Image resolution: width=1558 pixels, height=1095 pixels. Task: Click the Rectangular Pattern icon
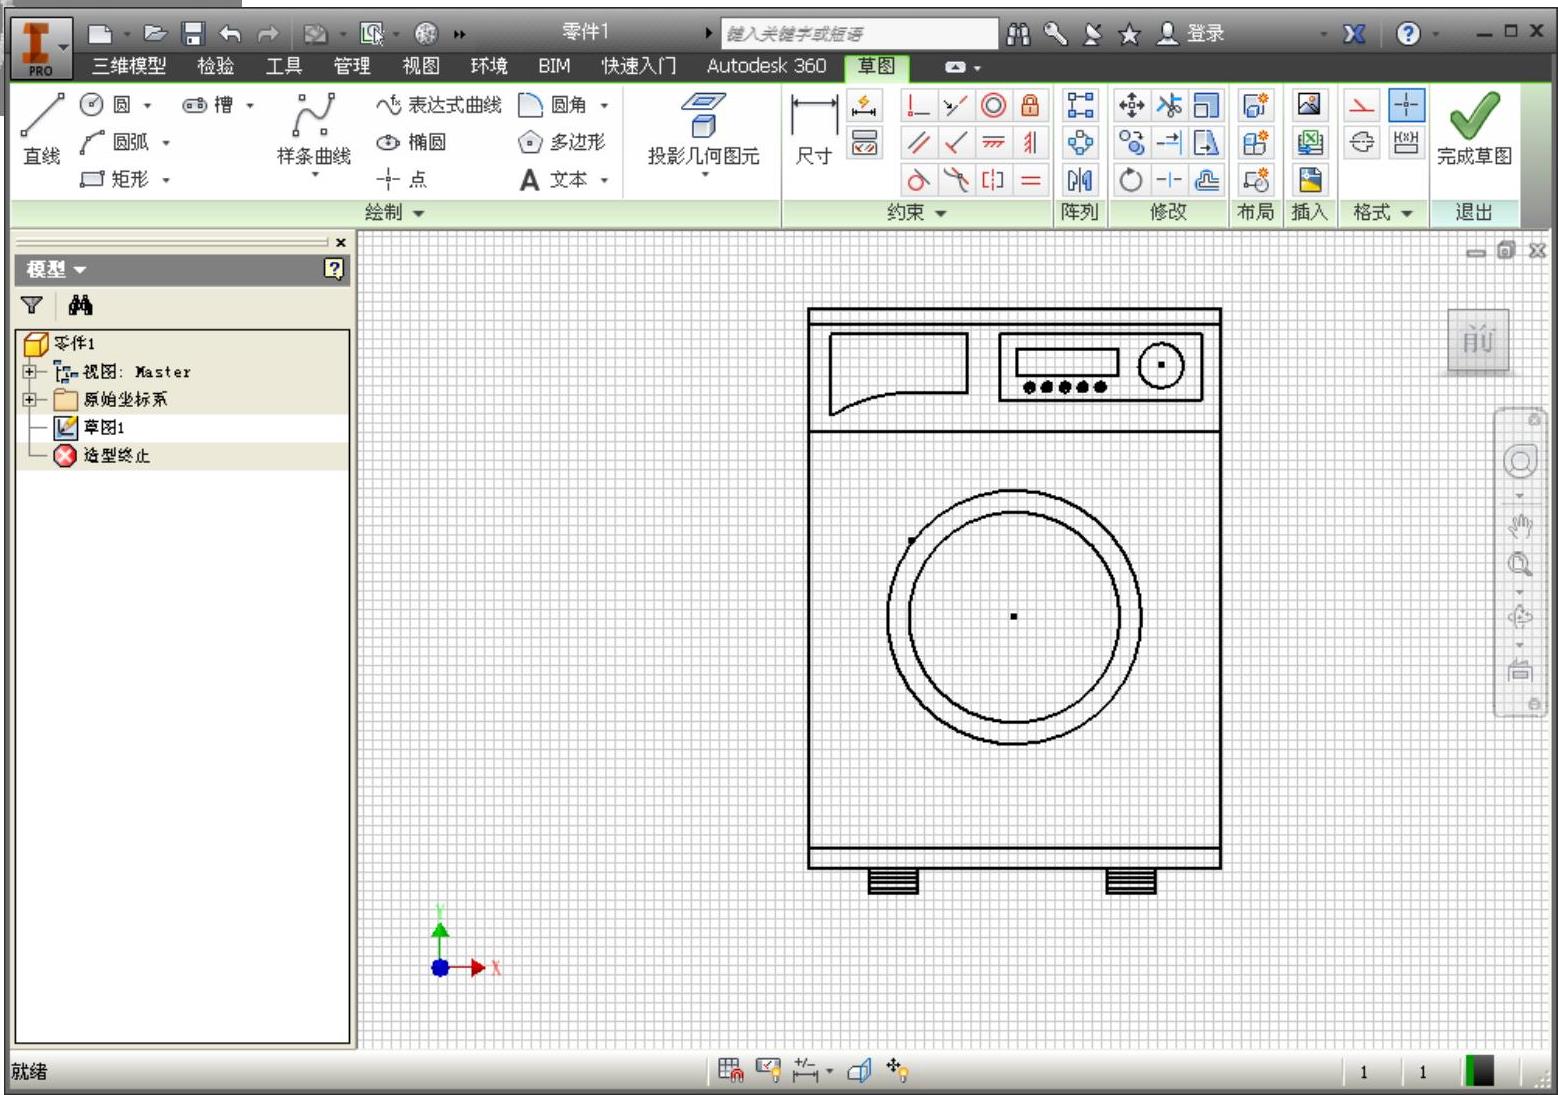(1080, 105)
